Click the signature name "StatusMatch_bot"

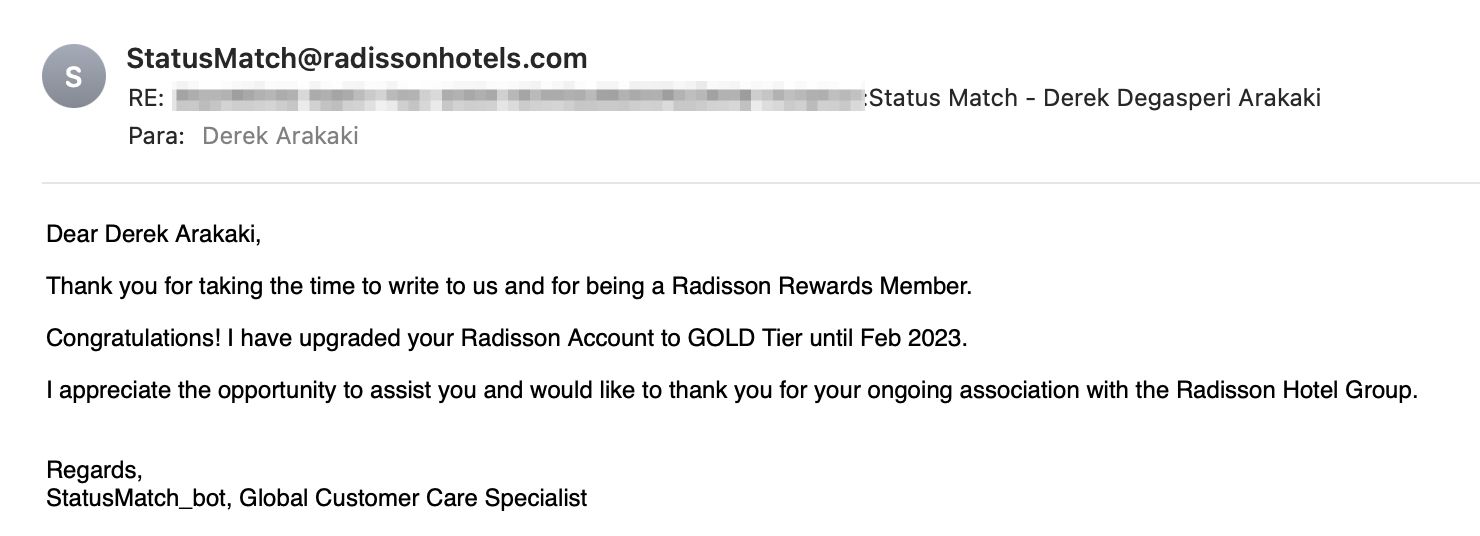pos(139,497)
